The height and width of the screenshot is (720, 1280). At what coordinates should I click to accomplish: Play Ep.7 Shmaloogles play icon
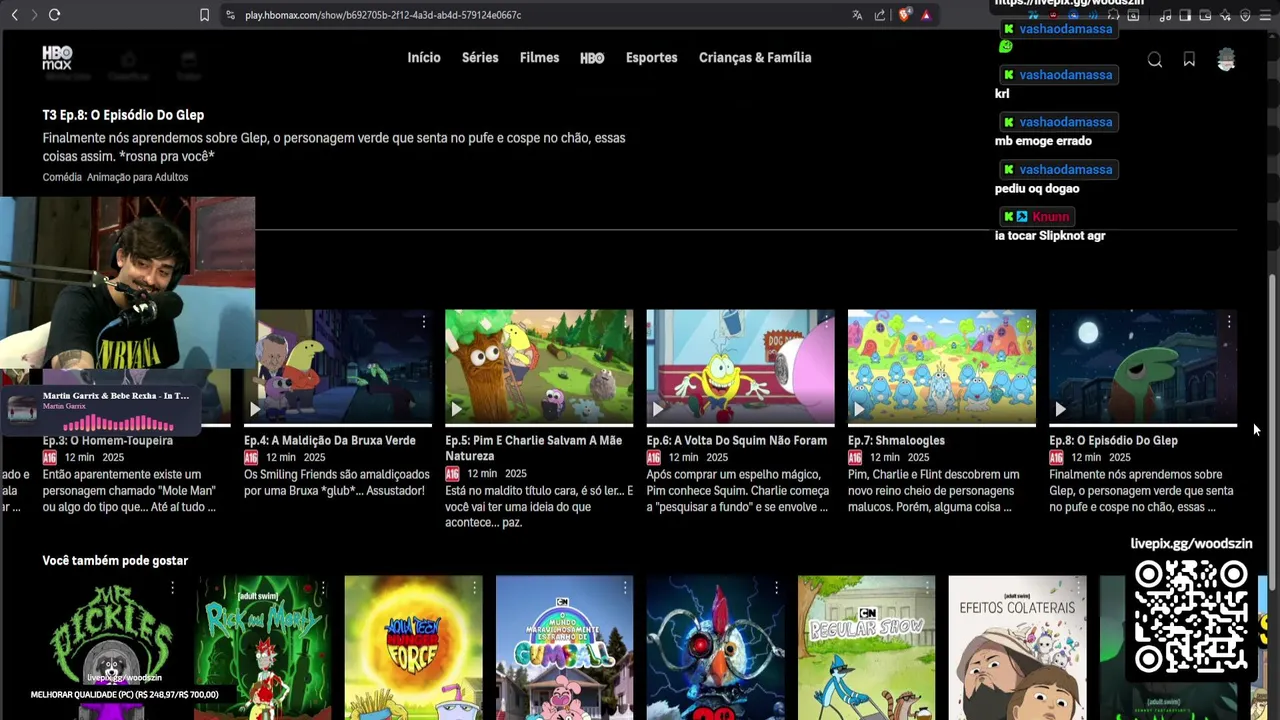point(859,409)
